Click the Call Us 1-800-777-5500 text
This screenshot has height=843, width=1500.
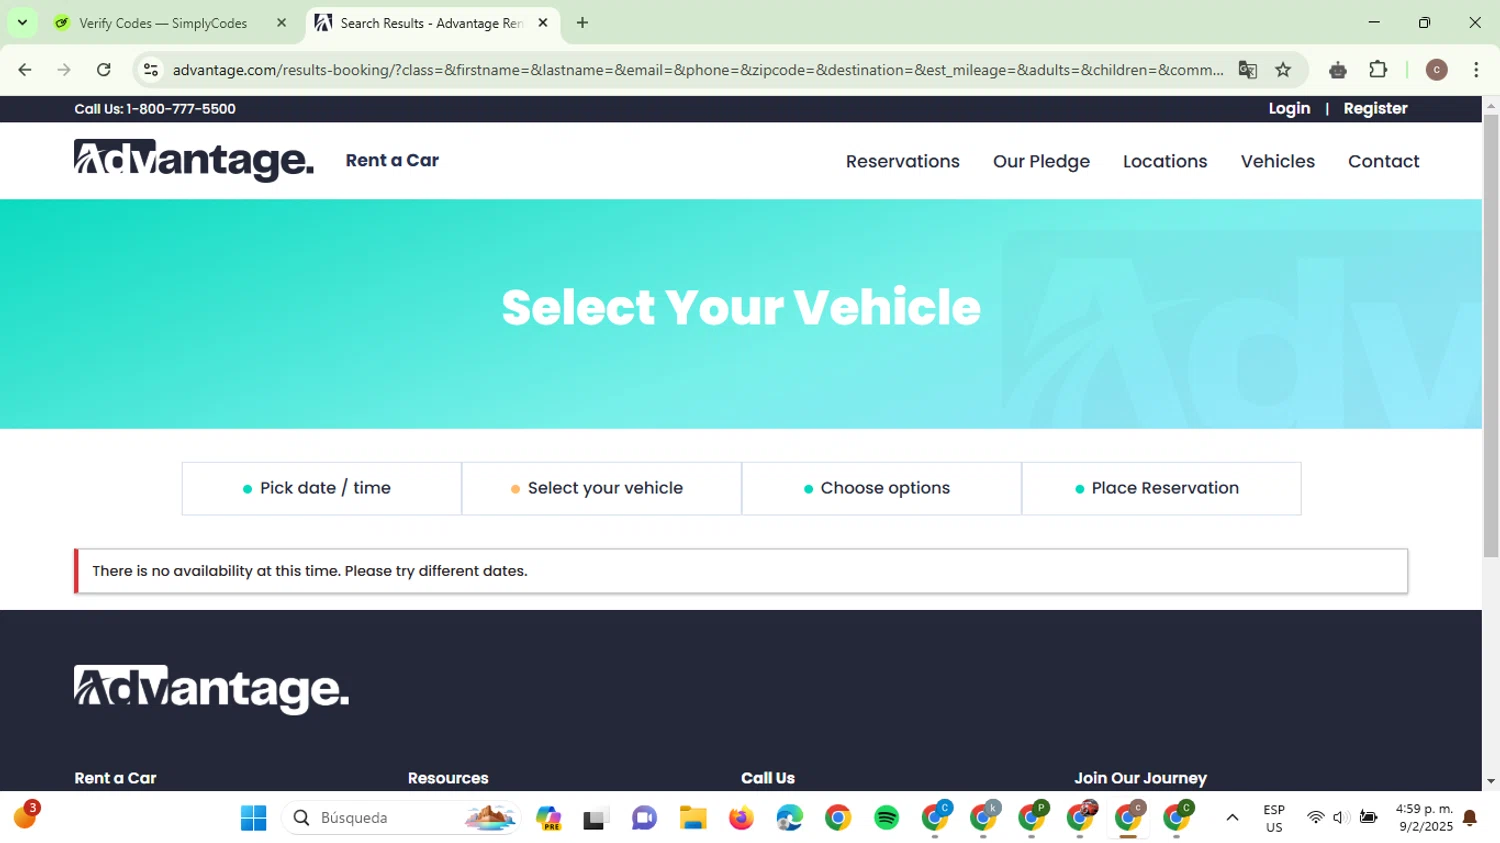point(155,109)
